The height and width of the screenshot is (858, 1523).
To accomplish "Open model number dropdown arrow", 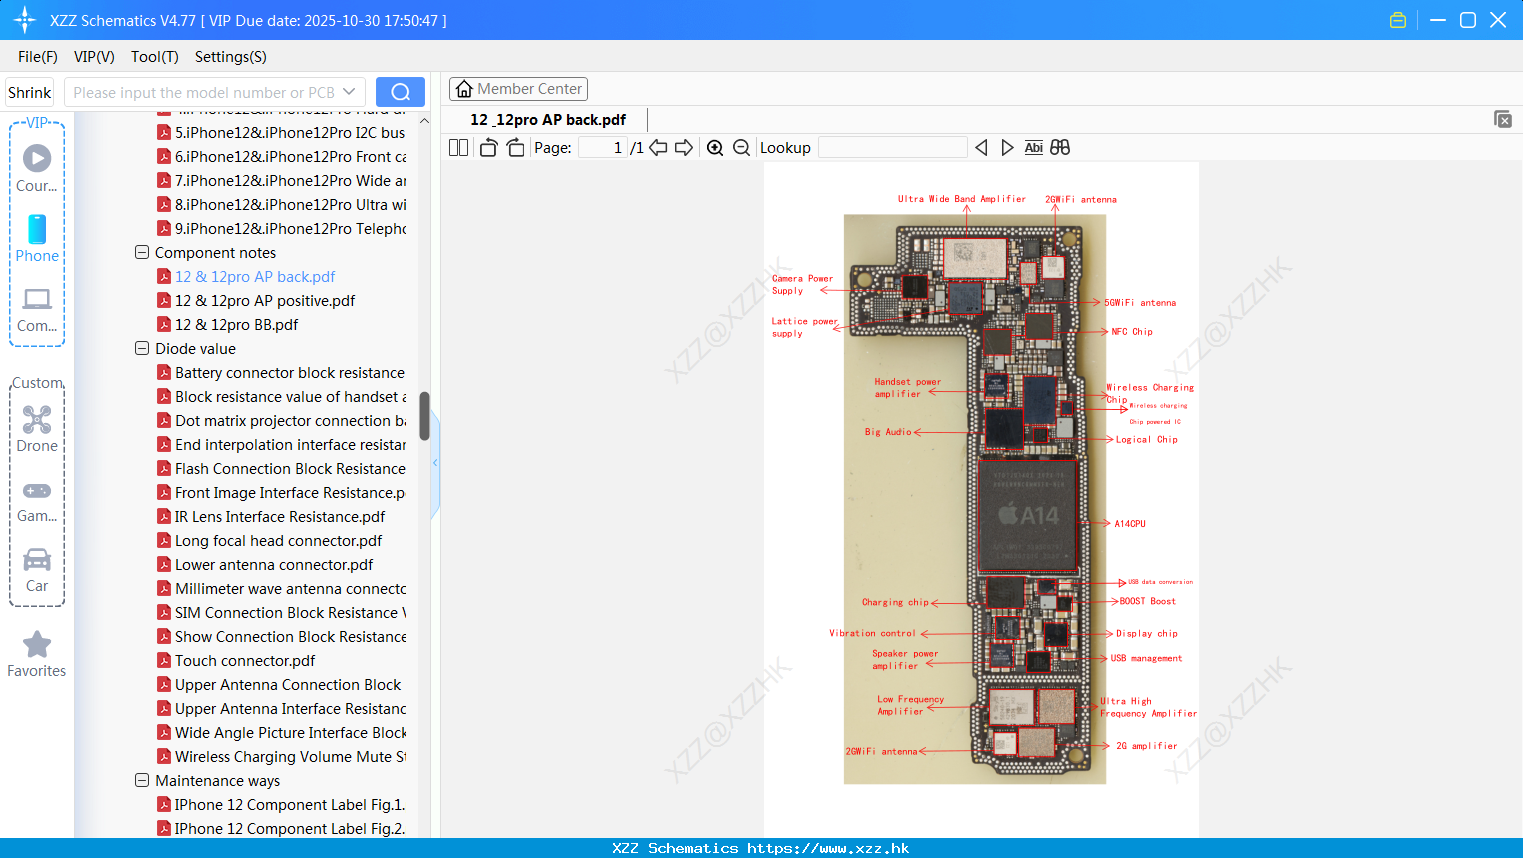I will click(x=349, y=92).
